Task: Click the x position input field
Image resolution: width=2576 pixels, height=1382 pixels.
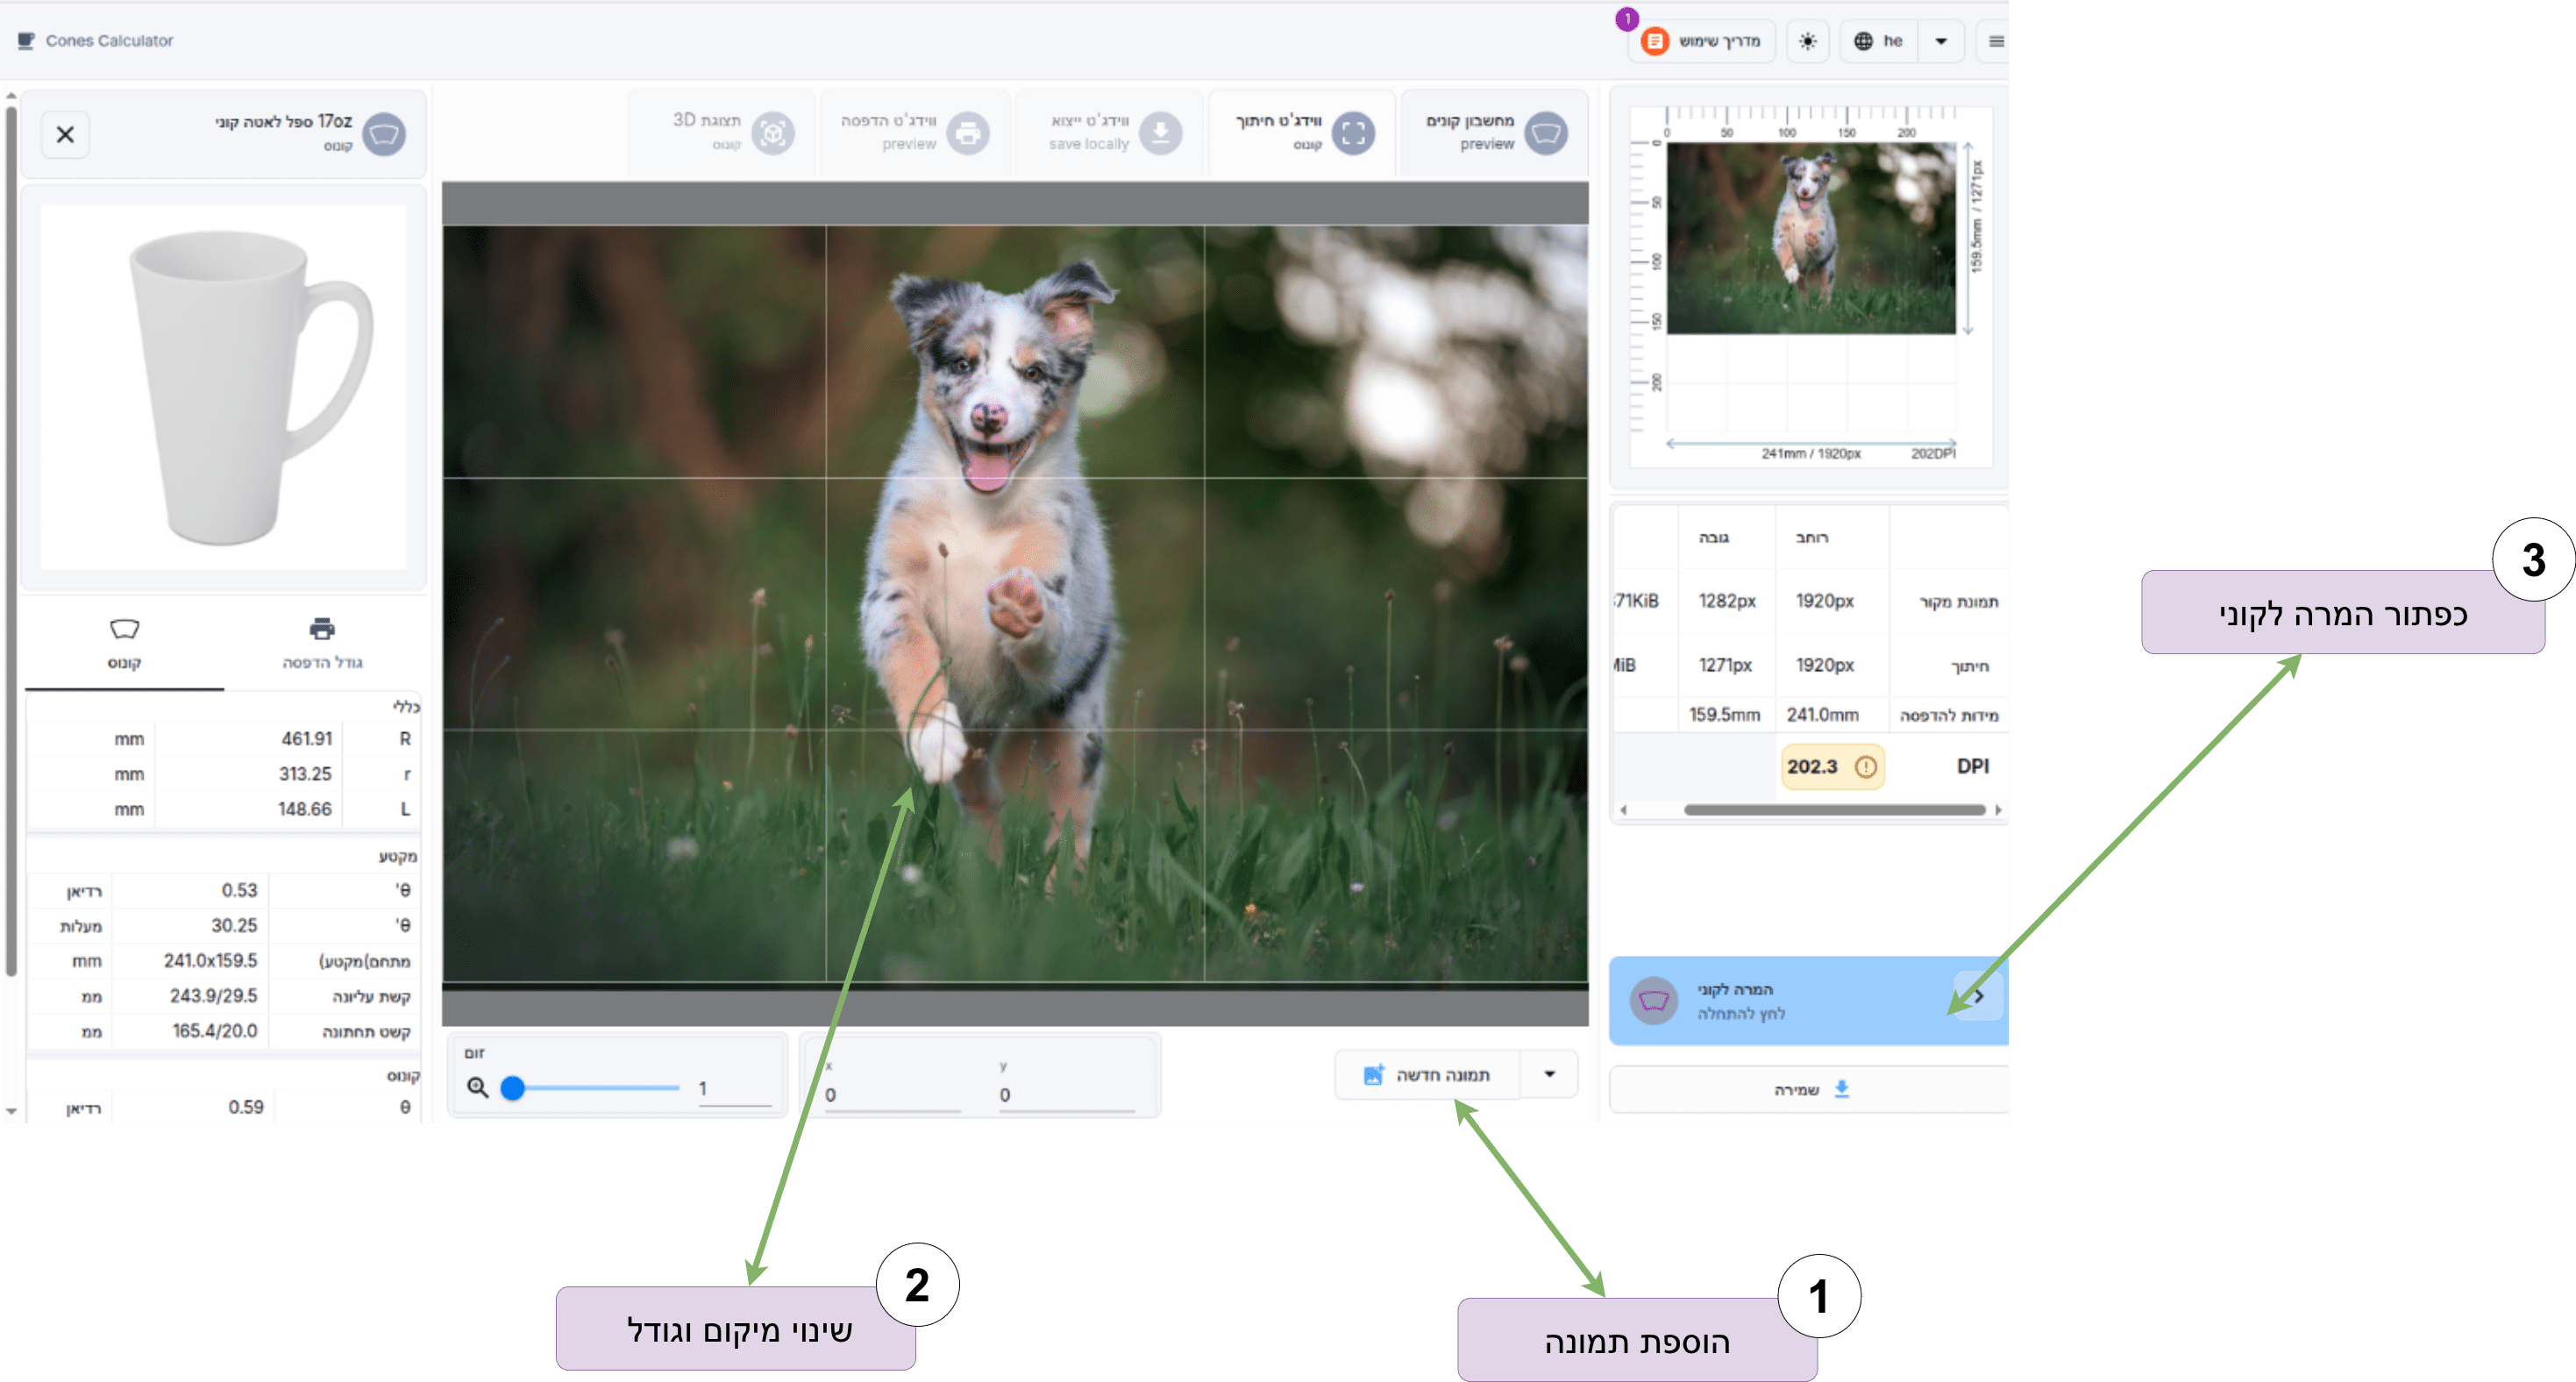Action: click(x=892, y=1095)
